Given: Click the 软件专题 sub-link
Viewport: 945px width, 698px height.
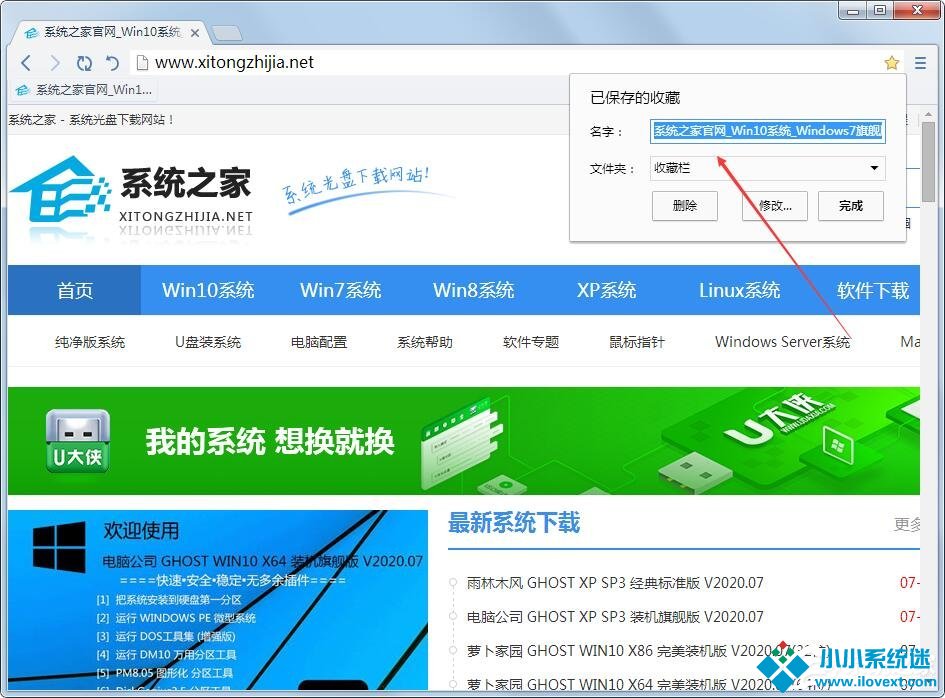Looking at the screenshot, I should pyautogui.click(x=531, y=342).
